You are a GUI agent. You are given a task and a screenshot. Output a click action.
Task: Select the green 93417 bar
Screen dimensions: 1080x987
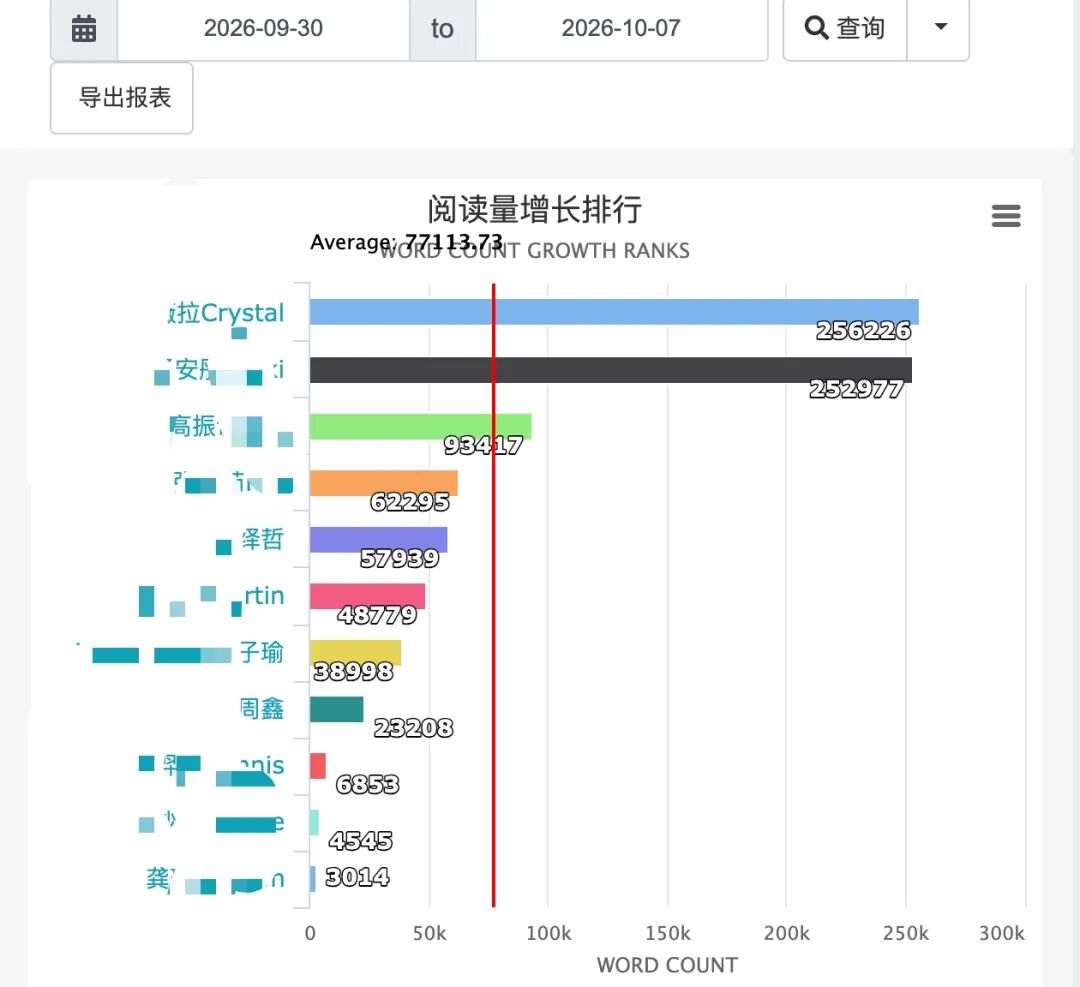420,426
